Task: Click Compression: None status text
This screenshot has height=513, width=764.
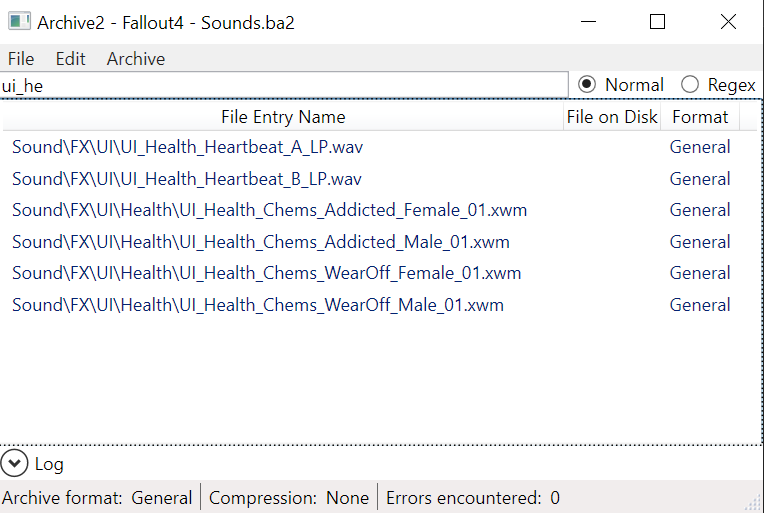Action: (x=288, y=498)
